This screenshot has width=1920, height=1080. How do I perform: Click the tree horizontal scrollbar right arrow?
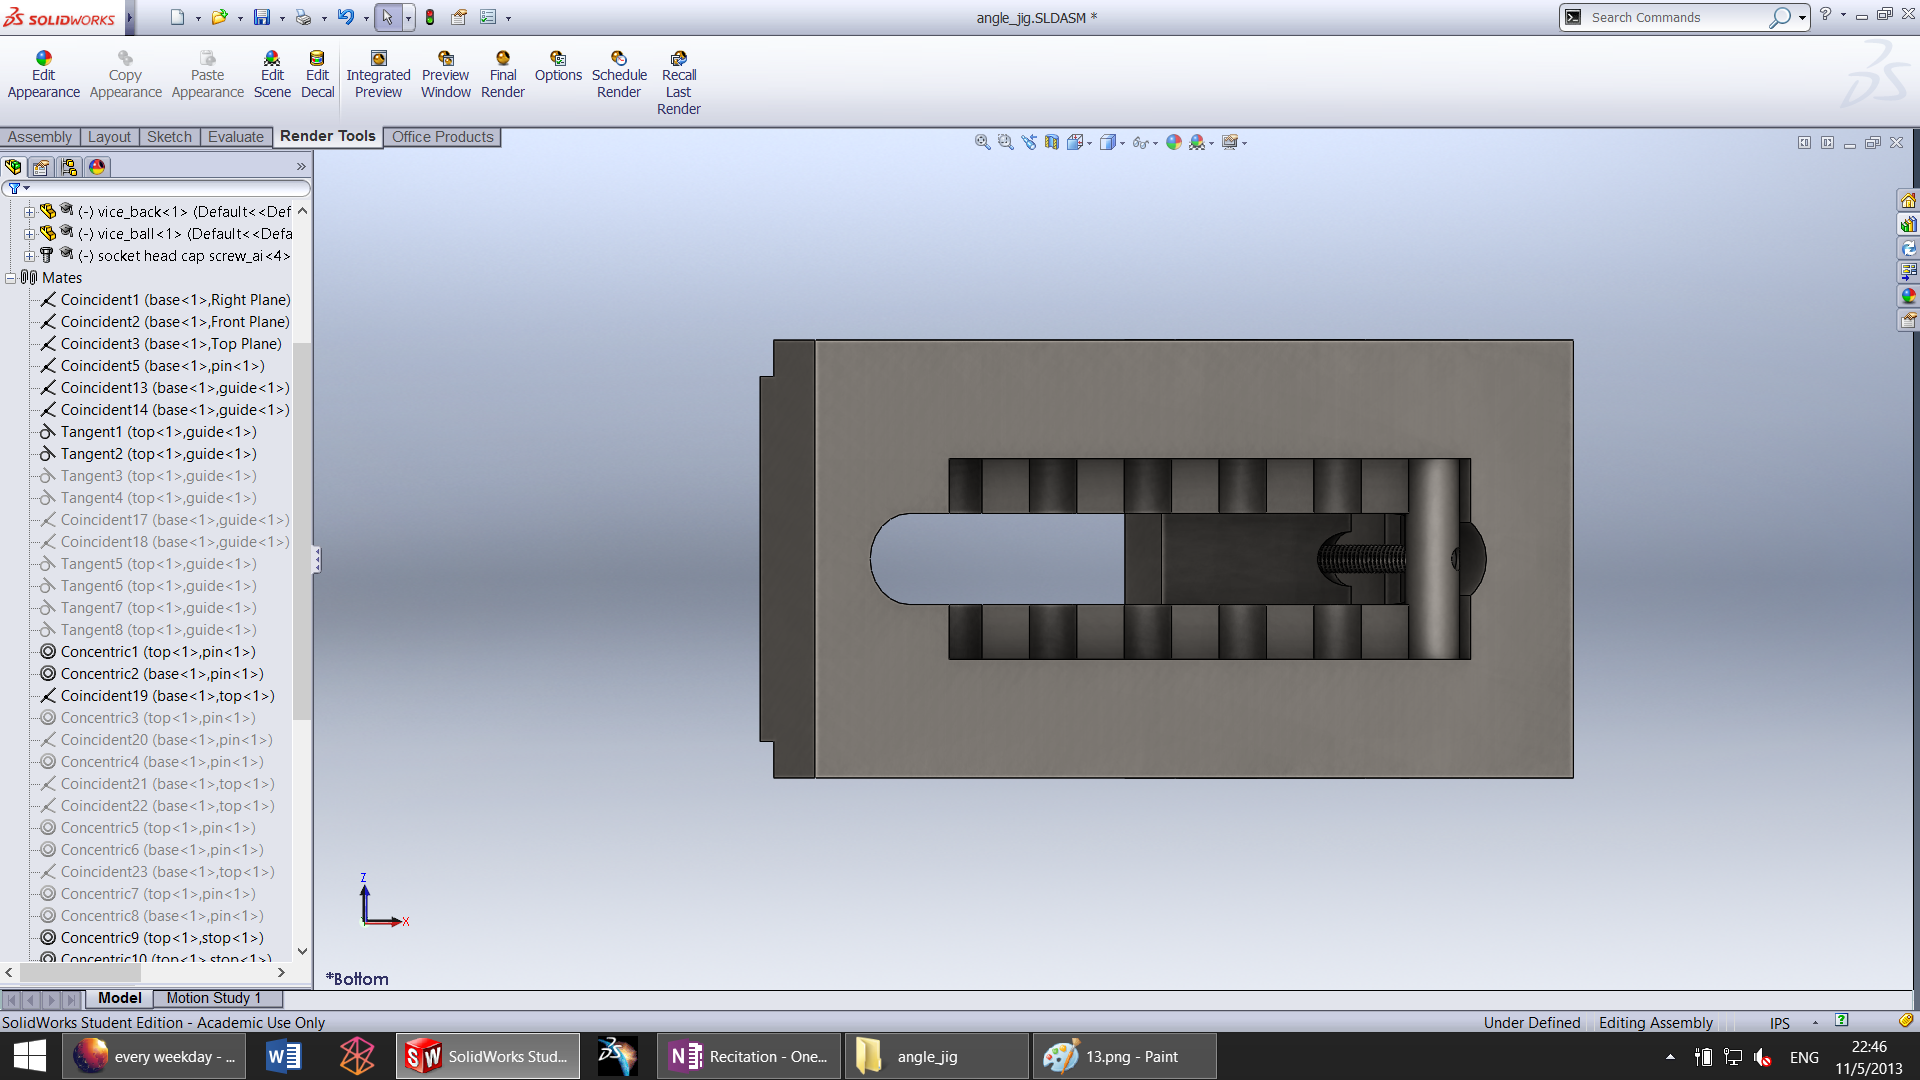281,972
